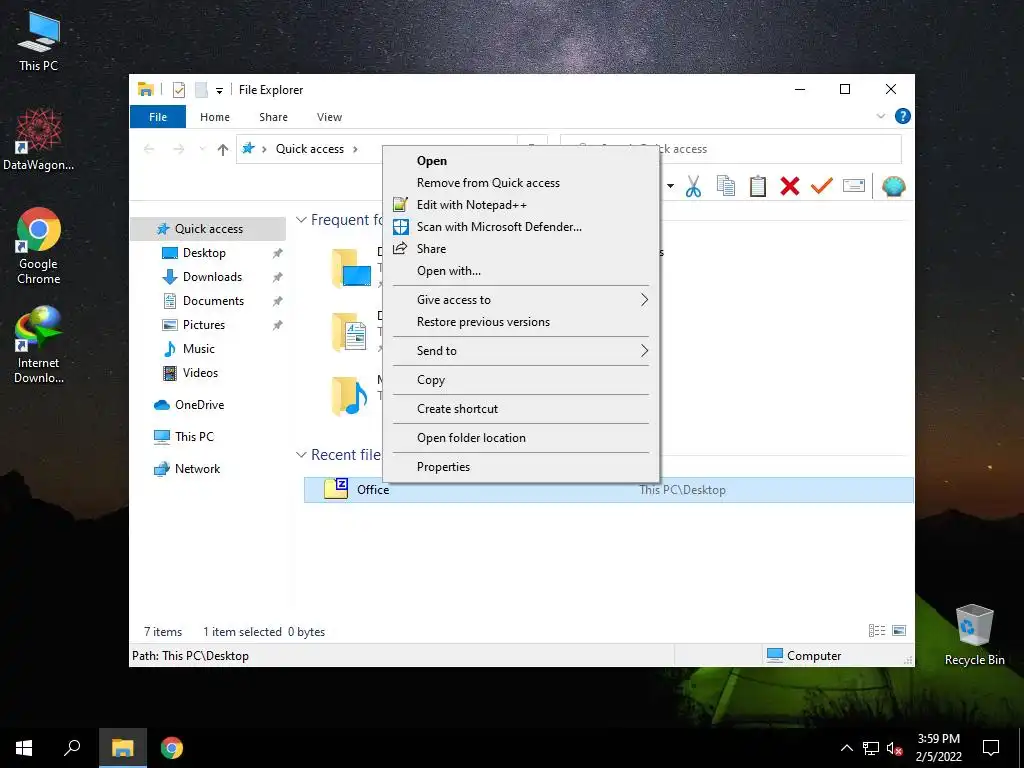
Task: Click Copy in the context menu
Action: [521, 380]
